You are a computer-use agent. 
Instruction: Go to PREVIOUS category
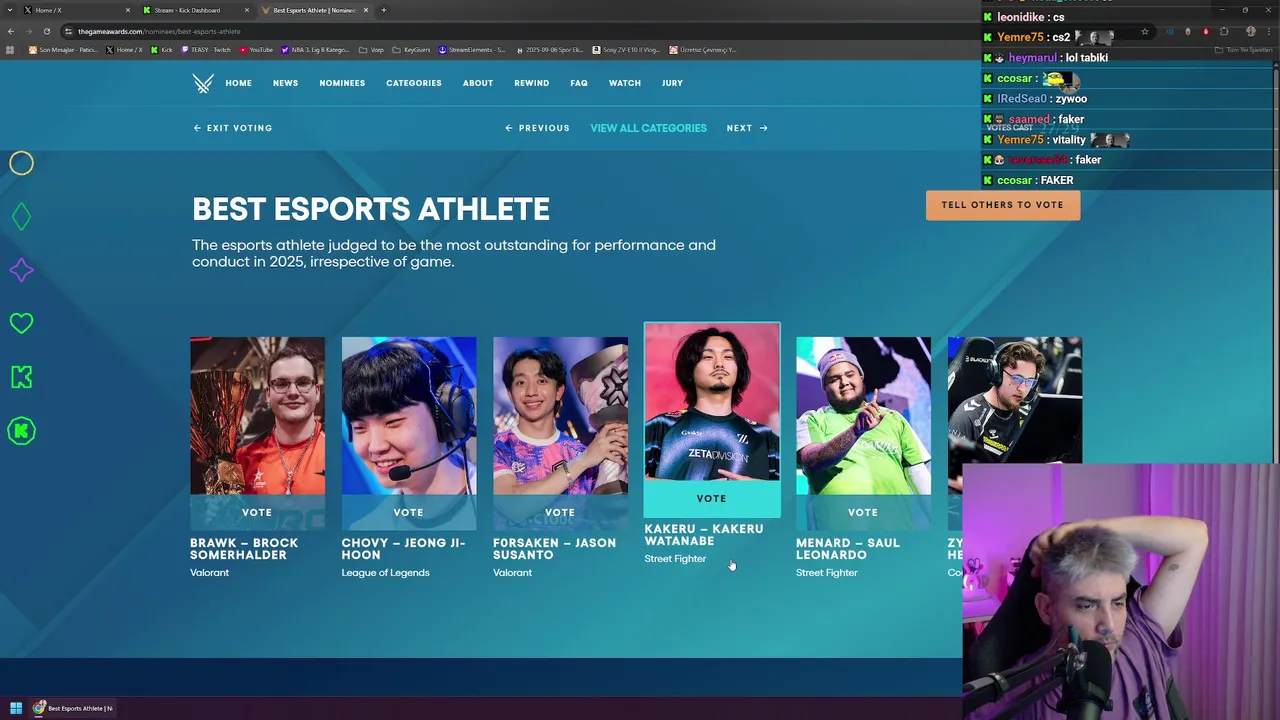pyautogui.click(x=537, y=128)
